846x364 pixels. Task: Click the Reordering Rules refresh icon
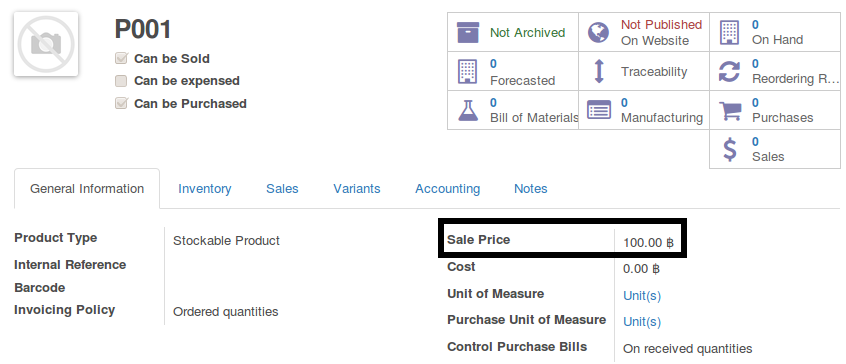(729, 72)
